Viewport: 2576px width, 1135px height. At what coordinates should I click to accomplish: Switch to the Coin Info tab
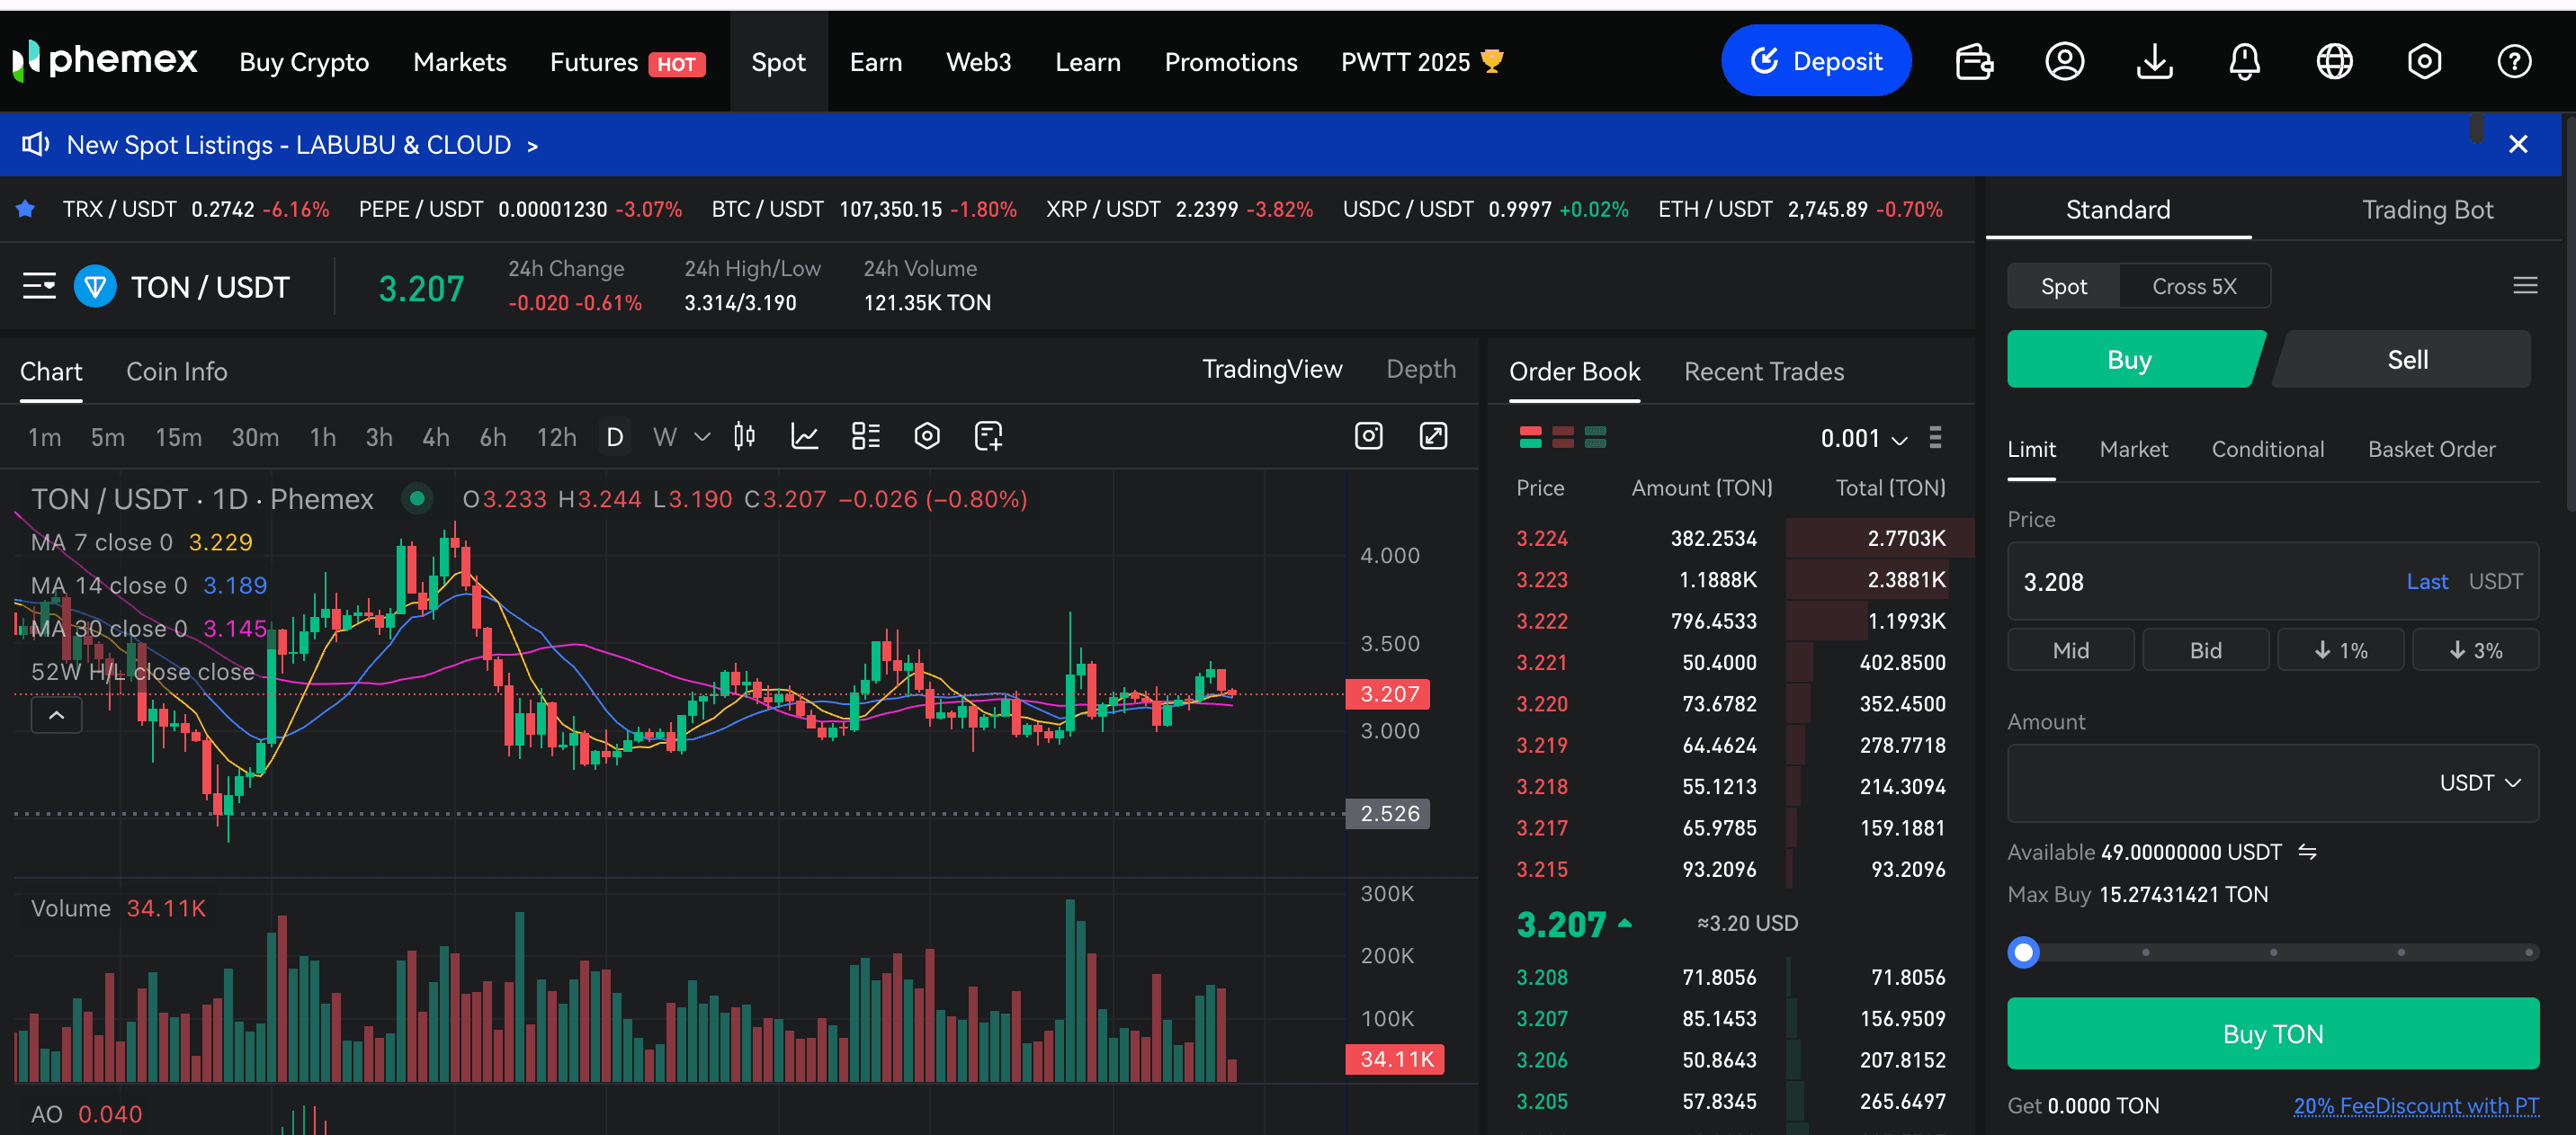click(x=177, y=372)
